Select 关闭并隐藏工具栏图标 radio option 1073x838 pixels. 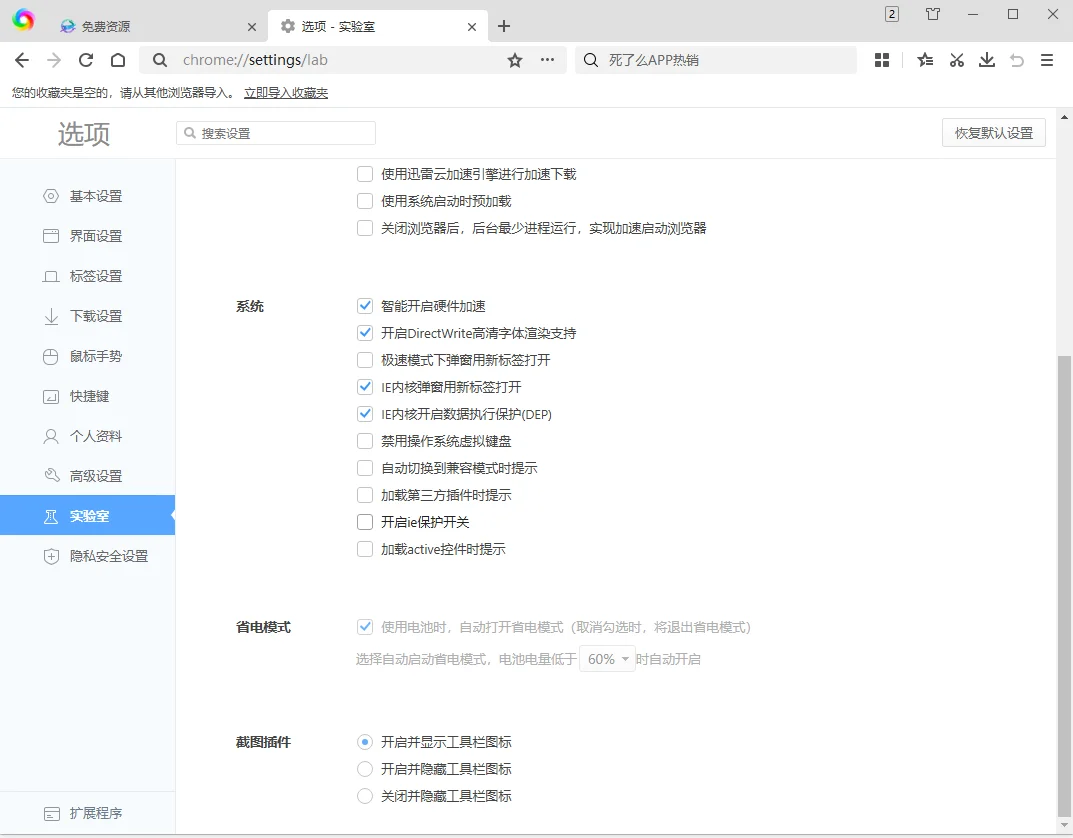click(365, 796)
